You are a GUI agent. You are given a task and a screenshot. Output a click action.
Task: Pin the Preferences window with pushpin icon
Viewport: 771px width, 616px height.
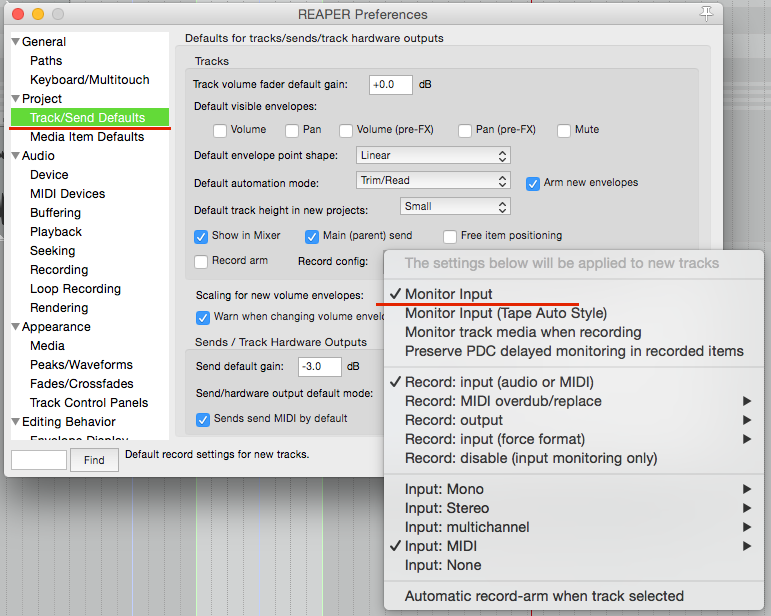pyautogui.click(x=706, y=14)
